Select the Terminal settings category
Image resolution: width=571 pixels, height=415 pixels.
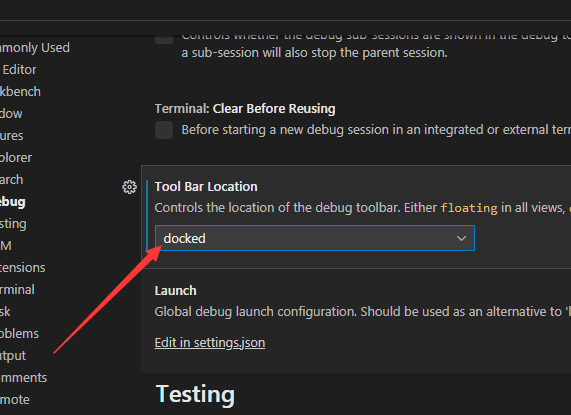point(17,290)
